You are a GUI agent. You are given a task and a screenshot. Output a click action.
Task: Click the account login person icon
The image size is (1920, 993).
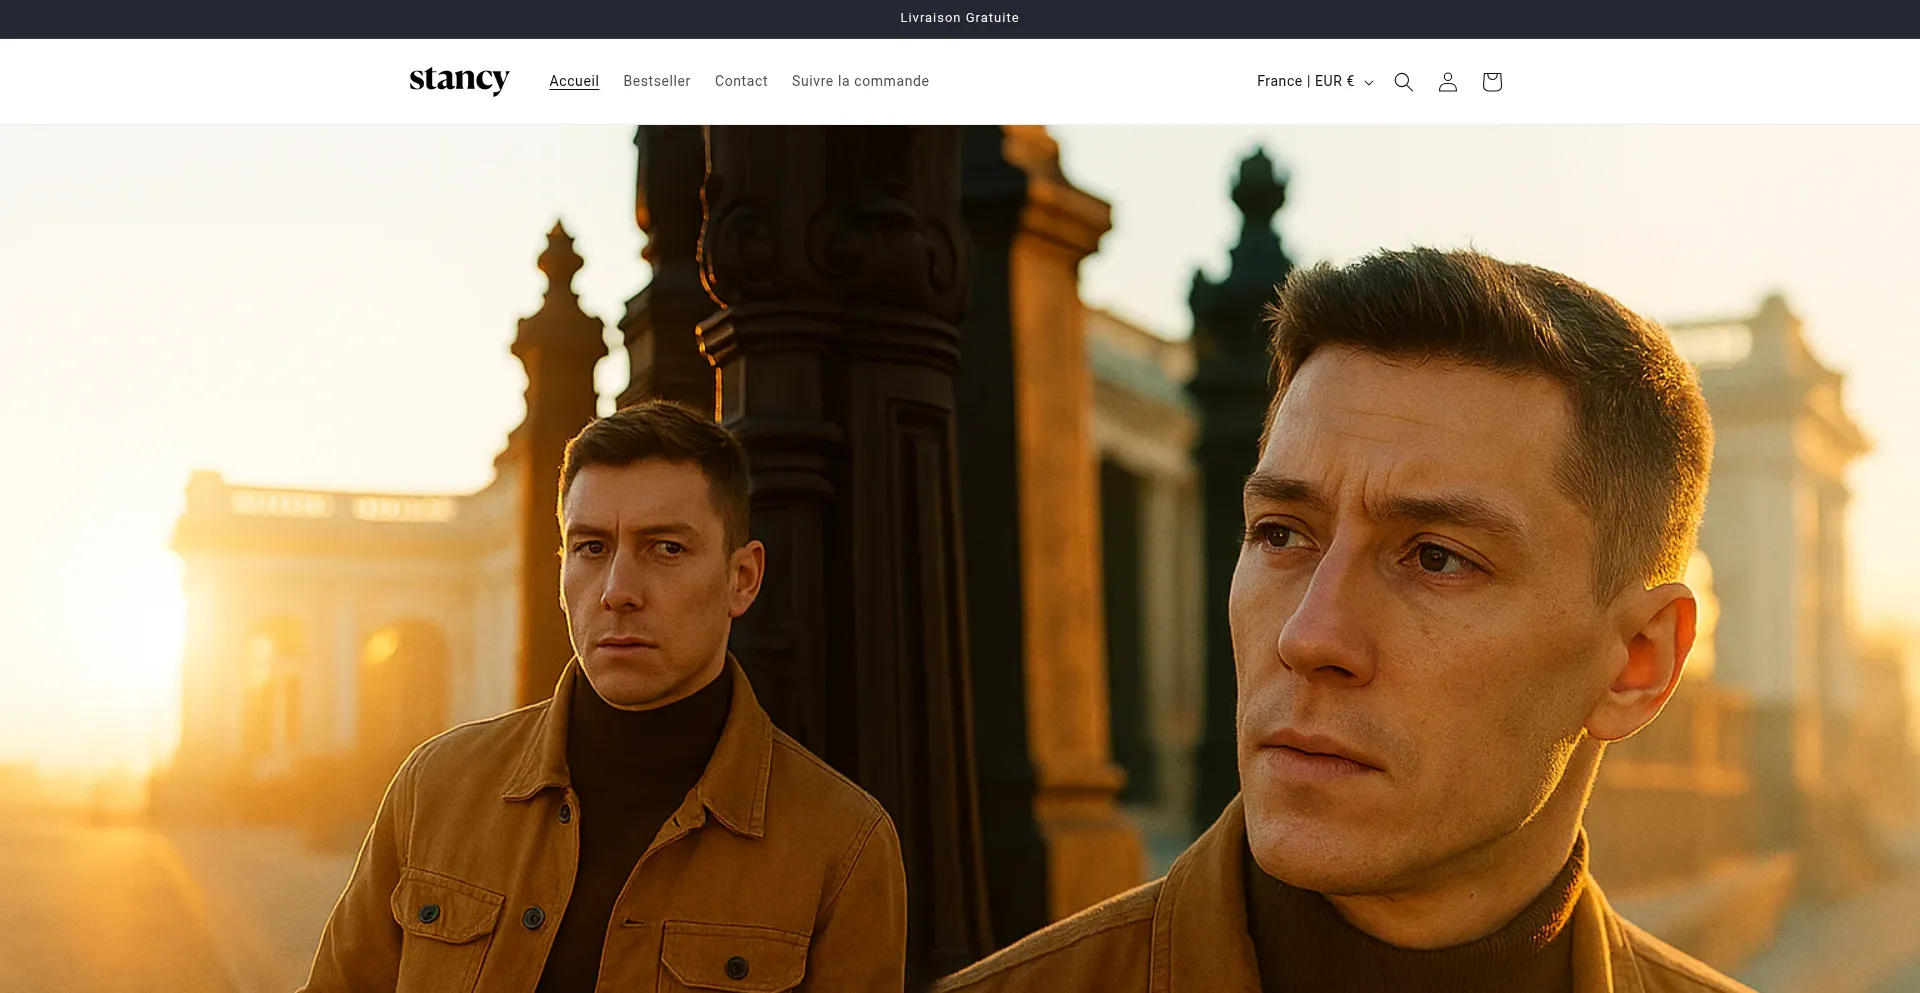pos(1447,82)
